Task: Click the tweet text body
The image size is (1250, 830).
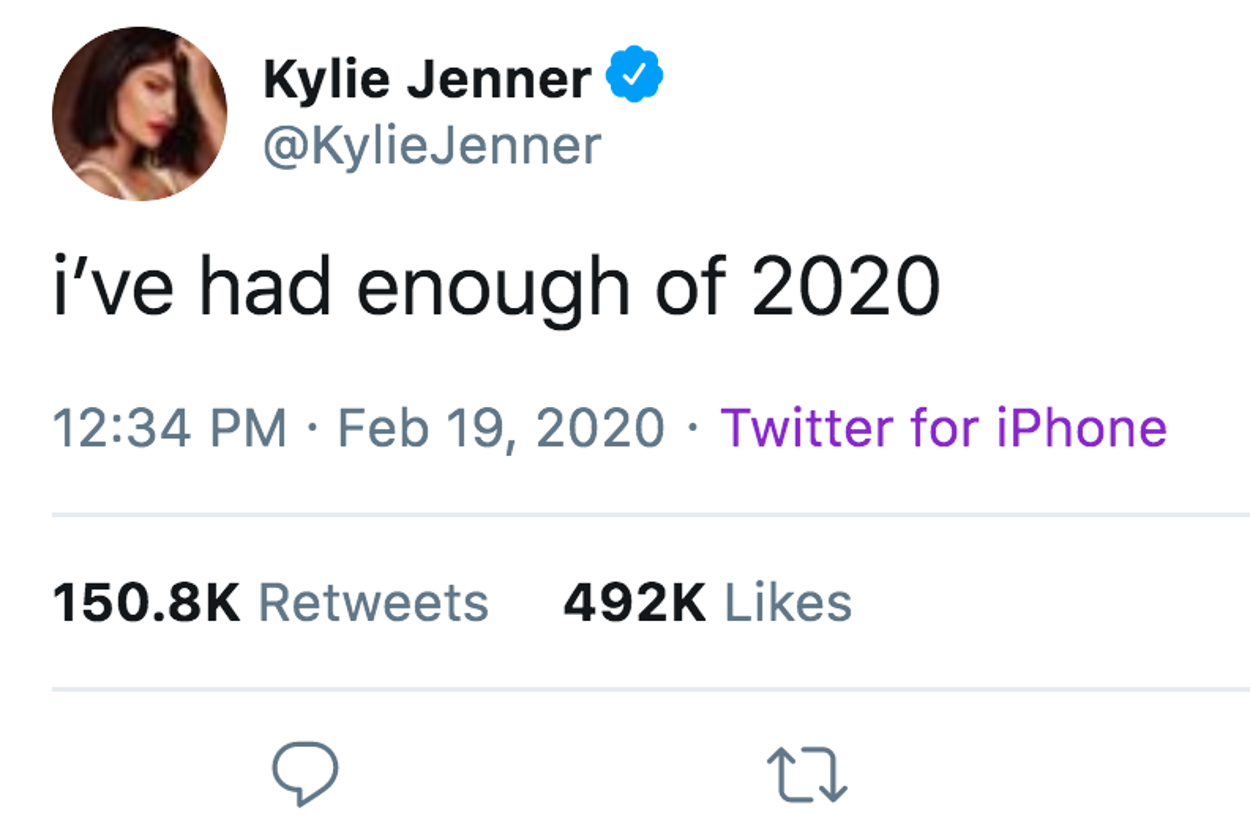Action: coord(496,288)
